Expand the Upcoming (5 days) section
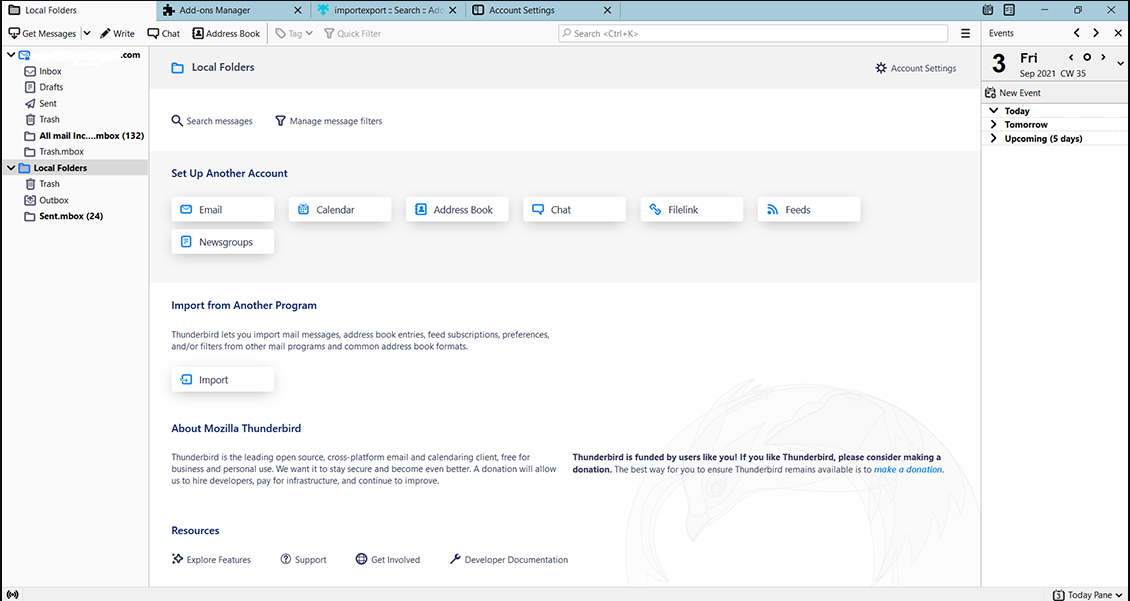 pyautogui.click(x=994, y=138)
